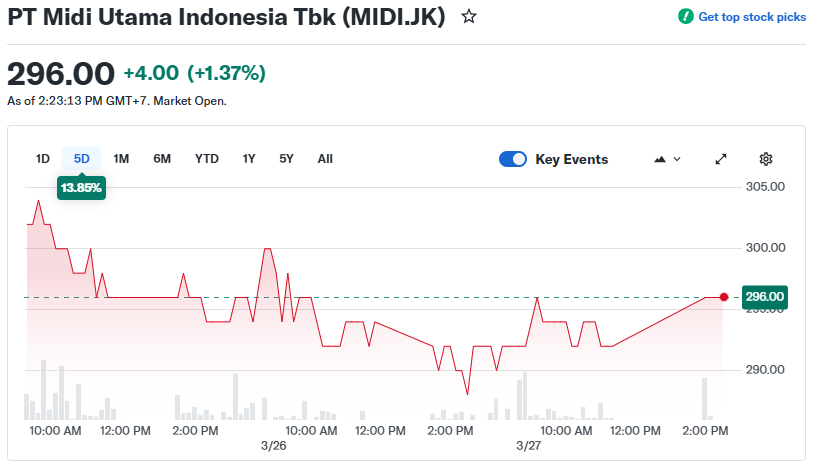Expand the chart type dropdown chevron
Image resolution: width=815 pixels, height=463 pixels.
677,159
